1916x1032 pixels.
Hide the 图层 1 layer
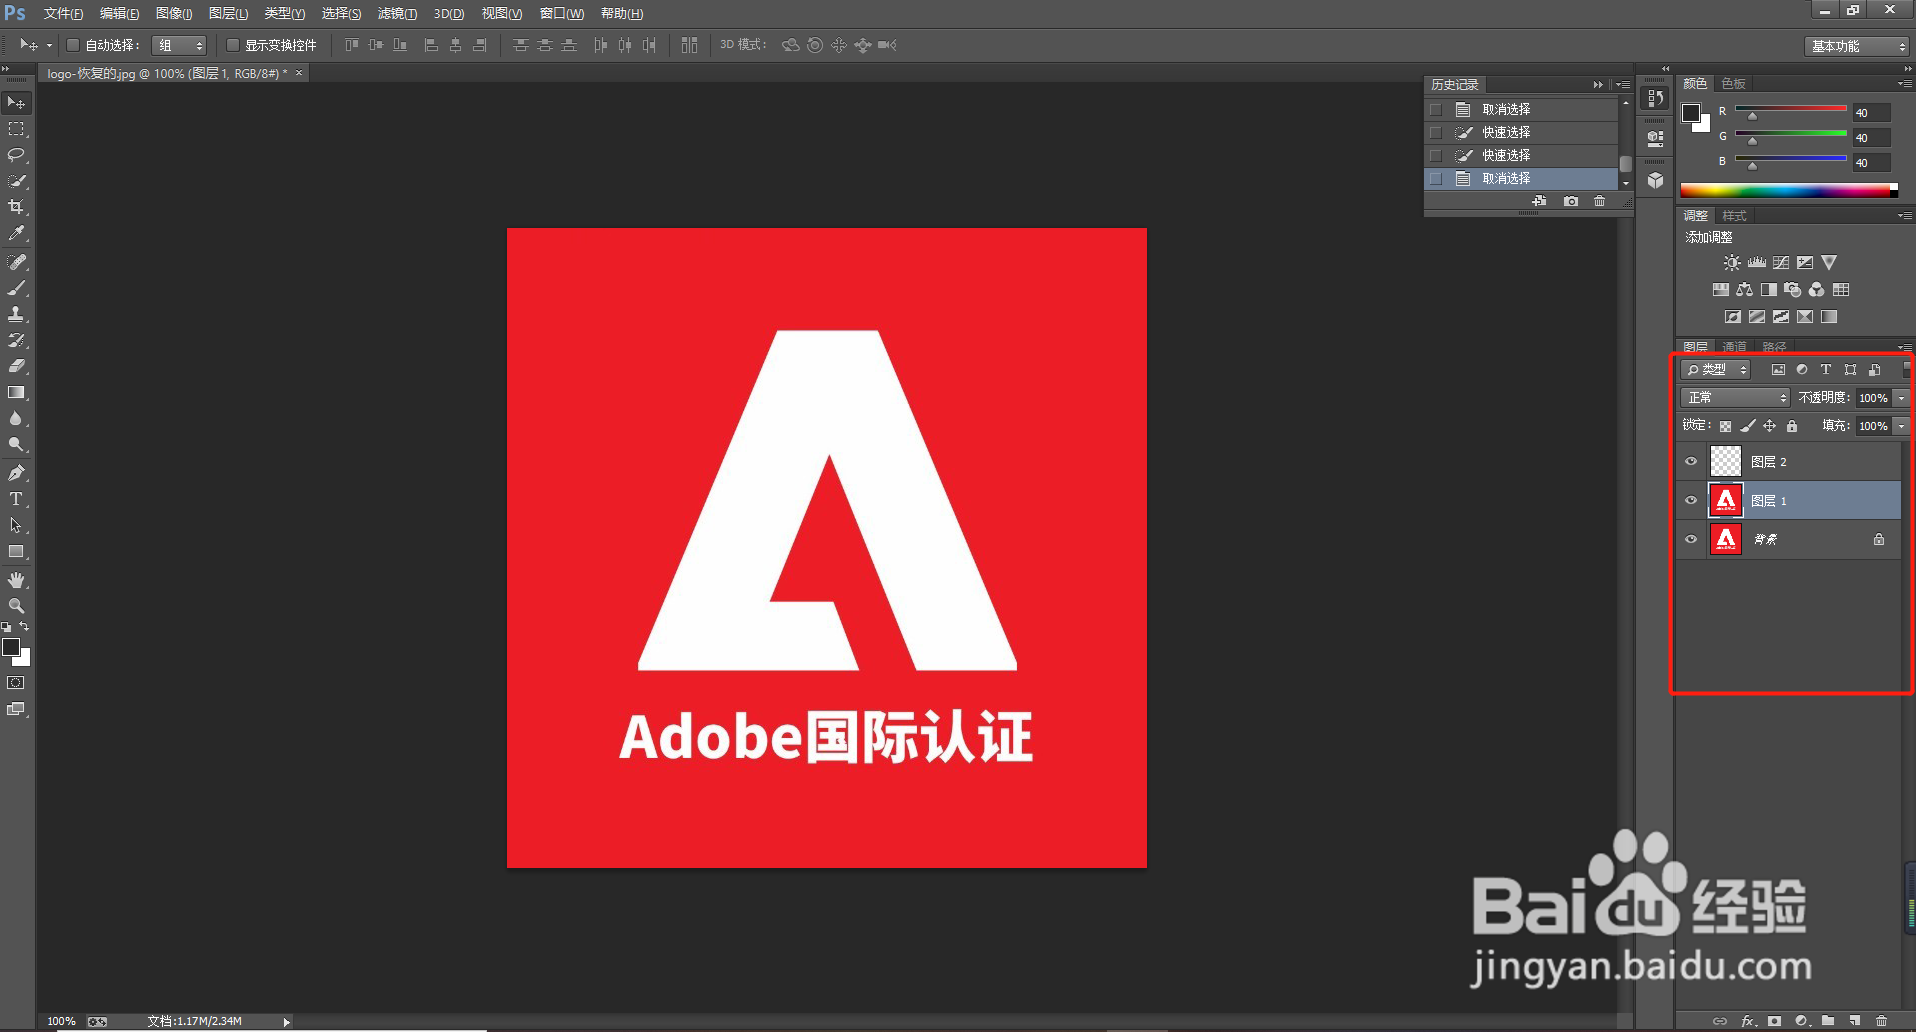[1691, 500]
